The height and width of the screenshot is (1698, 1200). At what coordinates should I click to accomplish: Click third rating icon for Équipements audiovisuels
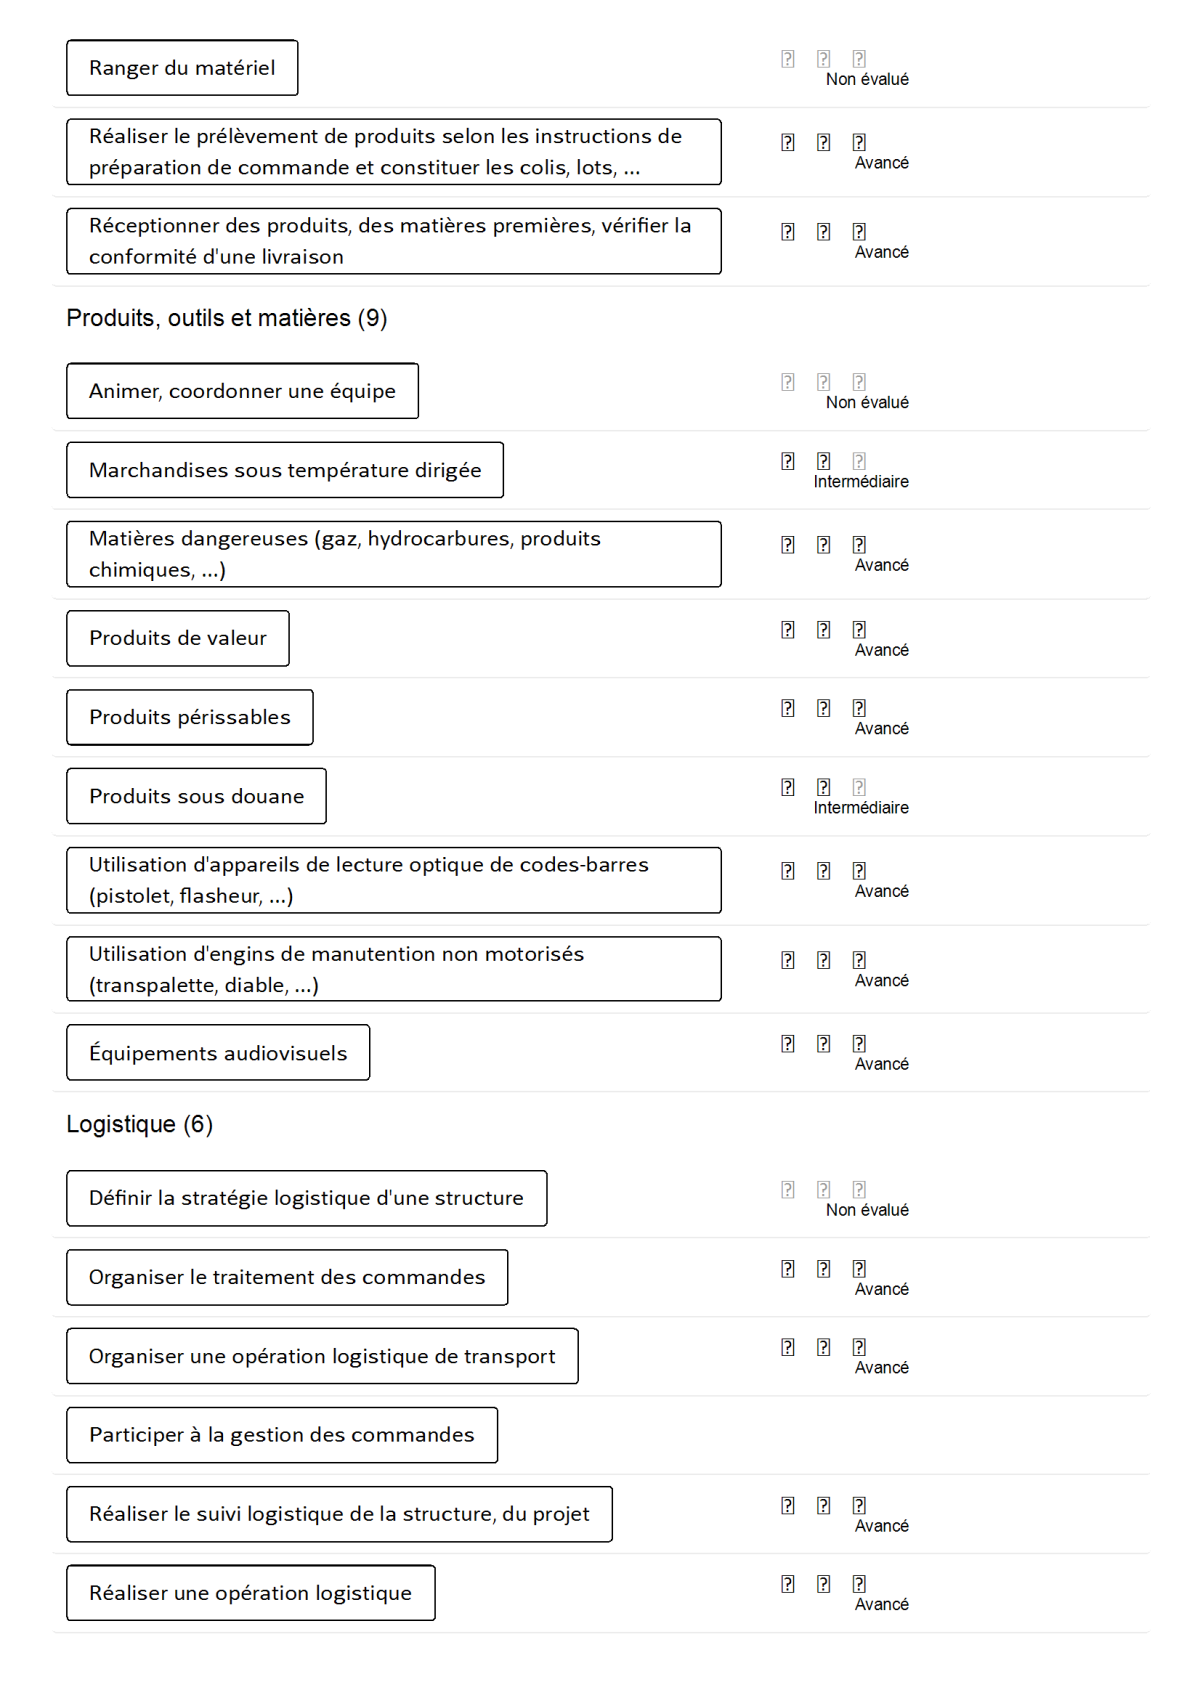click(x=859, y=1044)
